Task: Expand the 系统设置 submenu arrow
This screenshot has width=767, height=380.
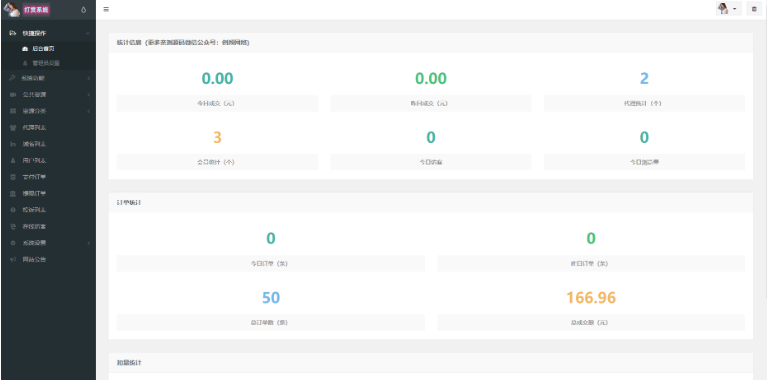Action: [x=89, y=243]
